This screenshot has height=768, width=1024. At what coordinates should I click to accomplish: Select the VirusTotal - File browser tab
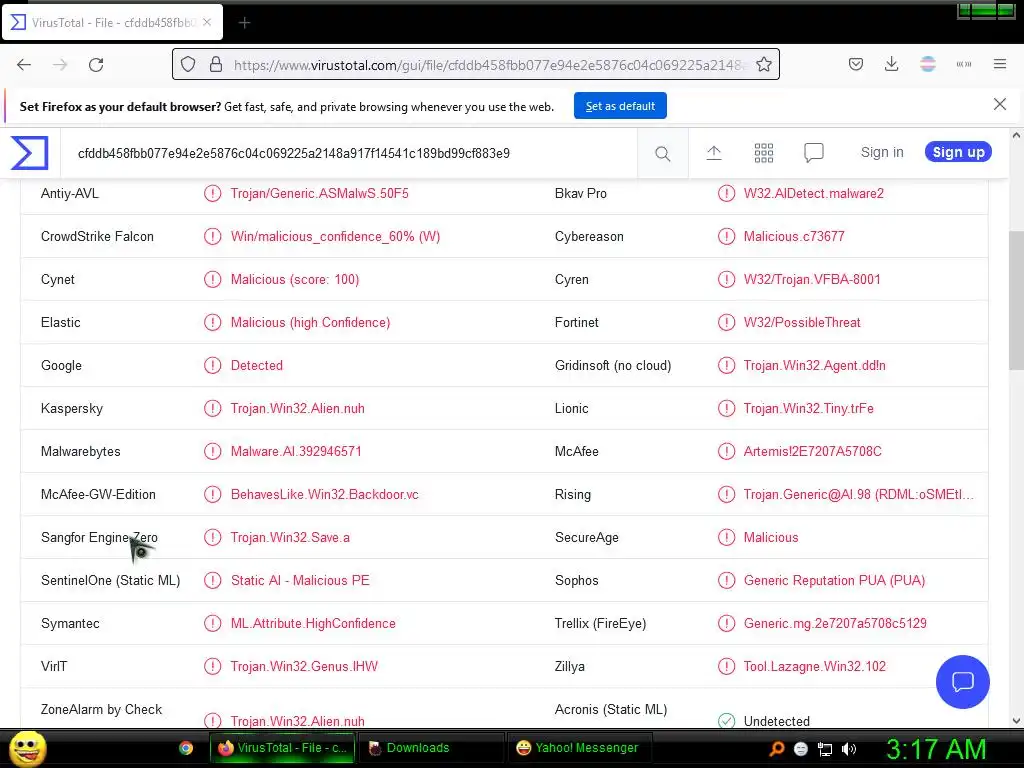pyautogui.click(x=112, y=23)
